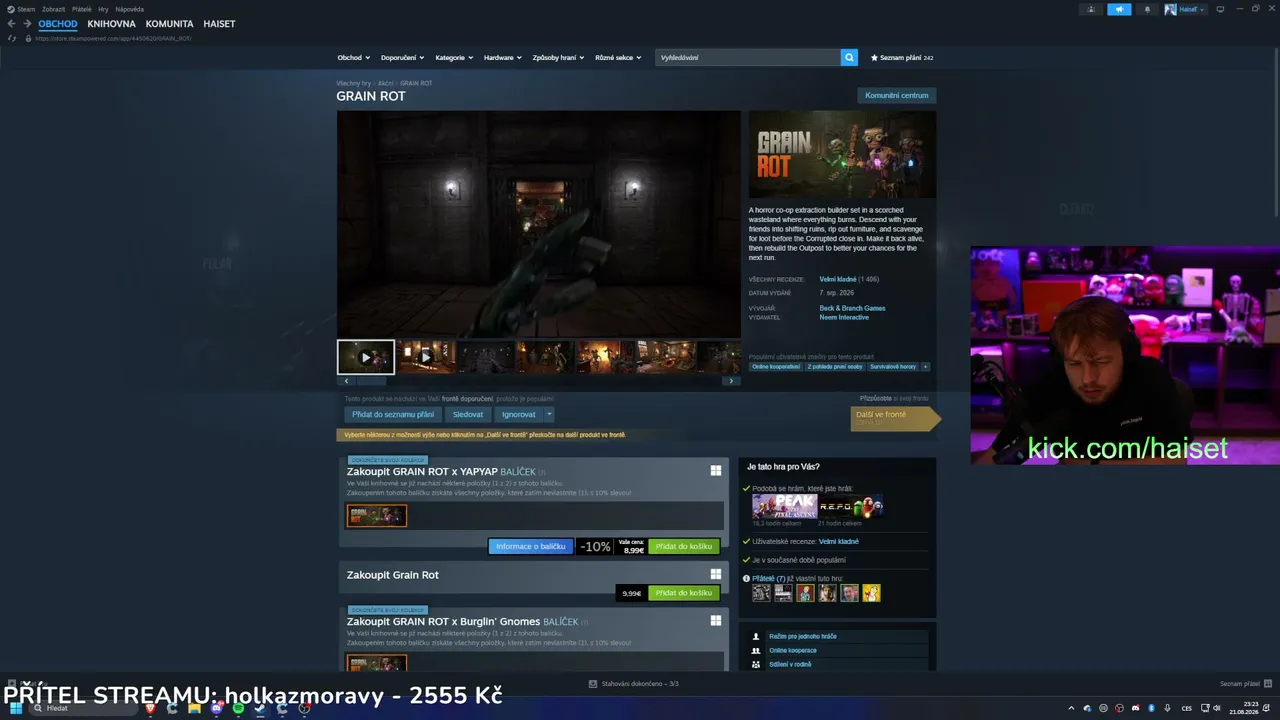Open the HAISET profile tab
1280x720 pixels.
coord(219,24)
